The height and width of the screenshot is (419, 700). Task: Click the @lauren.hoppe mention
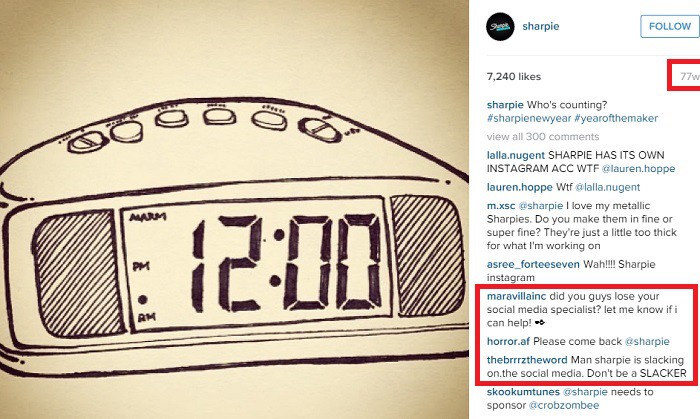tap(638, 169)
